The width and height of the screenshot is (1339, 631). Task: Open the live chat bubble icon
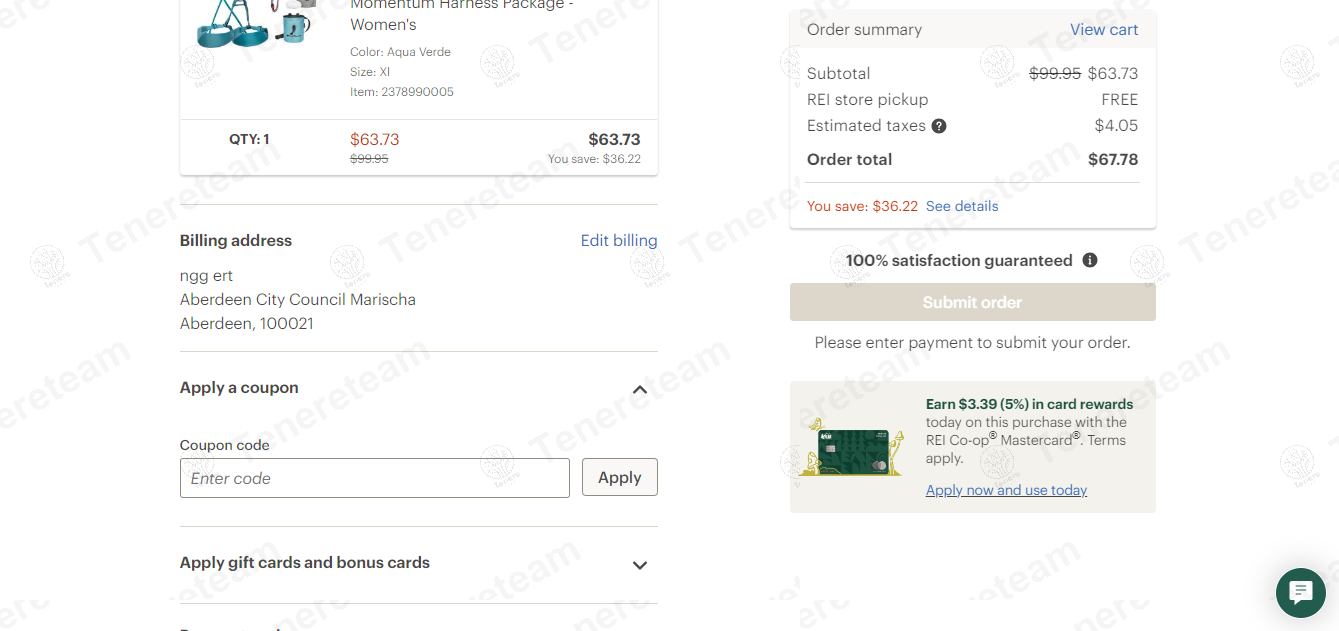[x=1300, y=592]
